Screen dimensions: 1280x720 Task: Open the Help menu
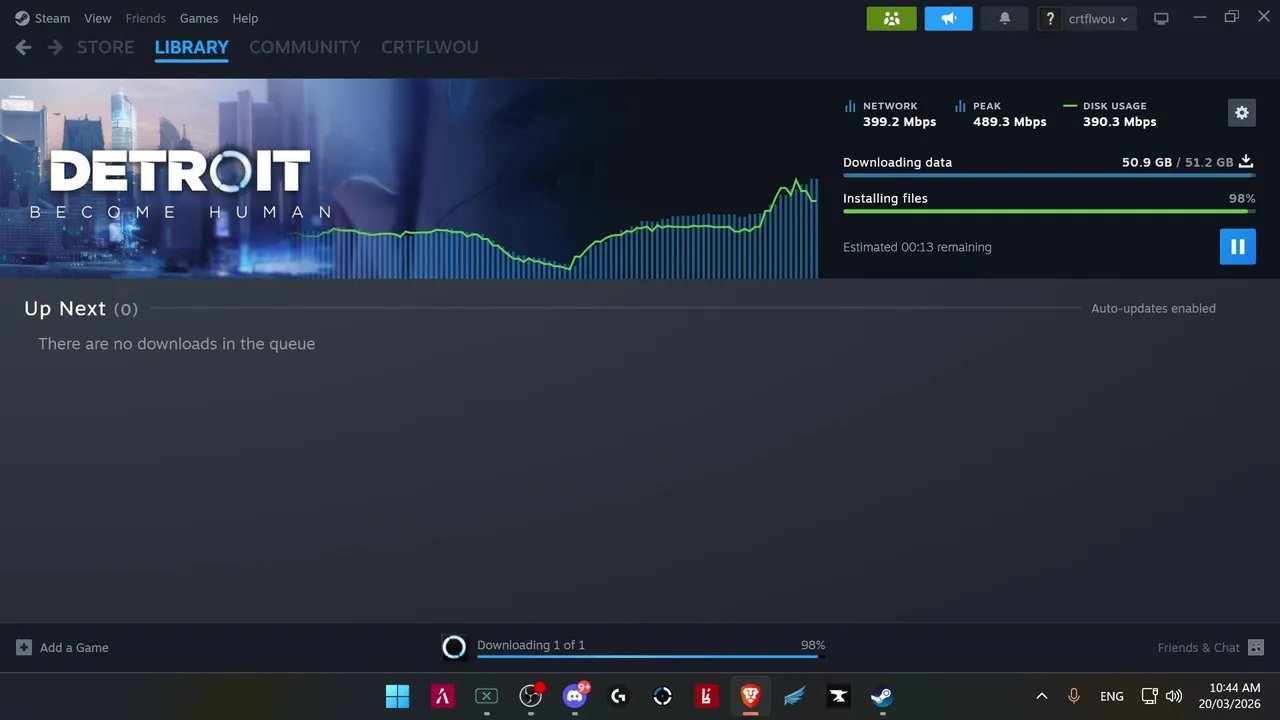coord(245,18)
